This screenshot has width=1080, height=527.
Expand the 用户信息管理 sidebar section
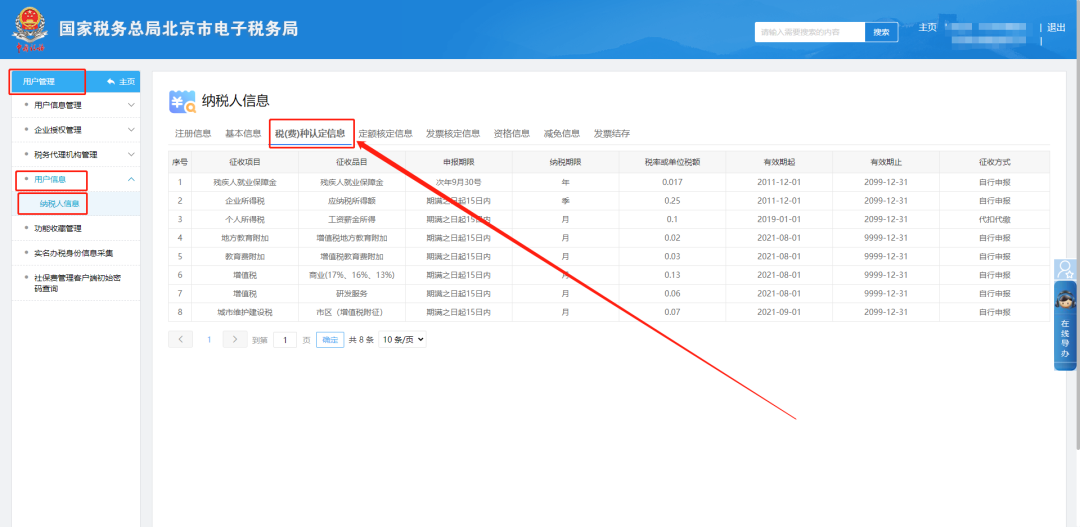coord(130,104)
